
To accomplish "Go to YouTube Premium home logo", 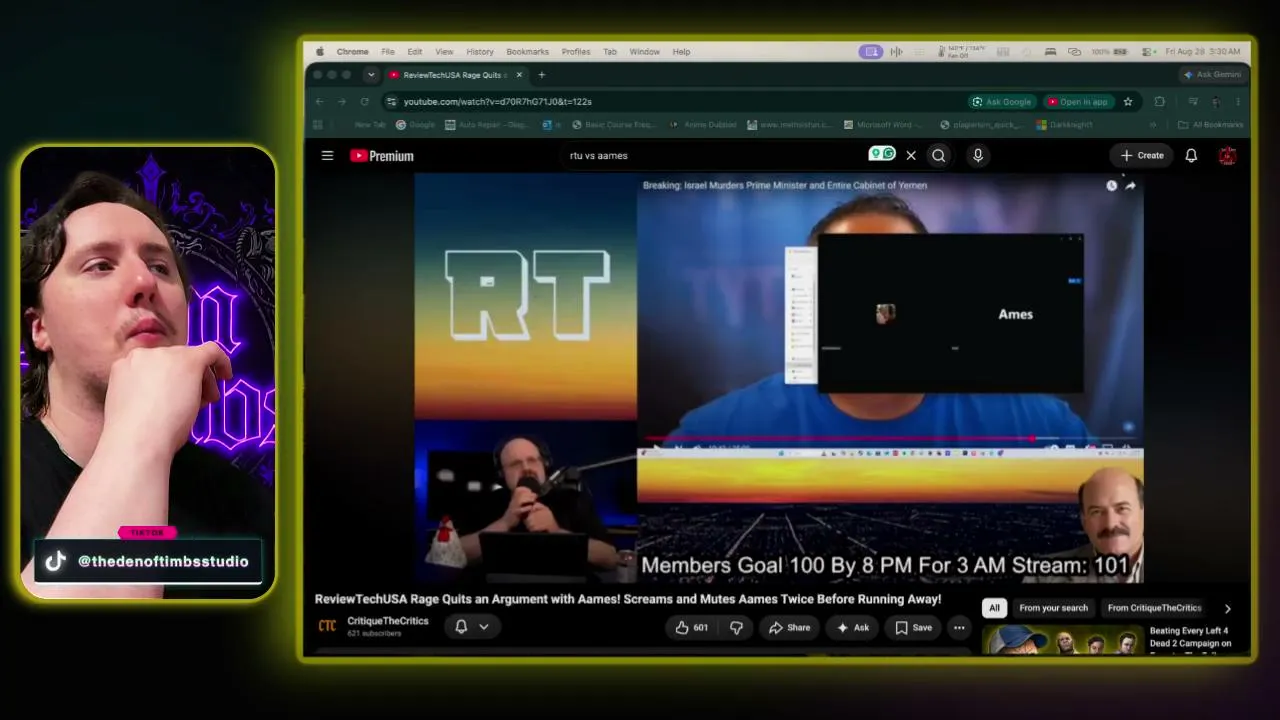I will tap(382, 155).
